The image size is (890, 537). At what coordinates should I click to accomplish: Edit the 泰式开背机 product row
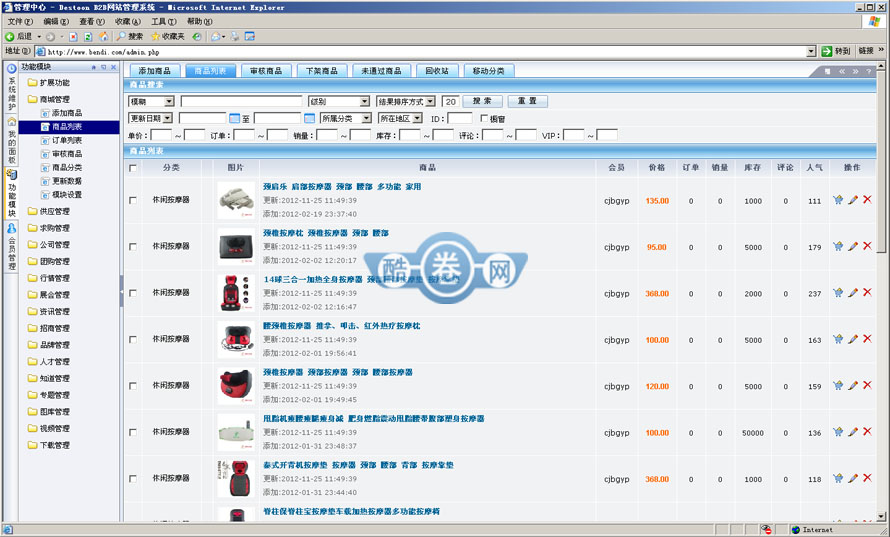(x=853, y=479)
